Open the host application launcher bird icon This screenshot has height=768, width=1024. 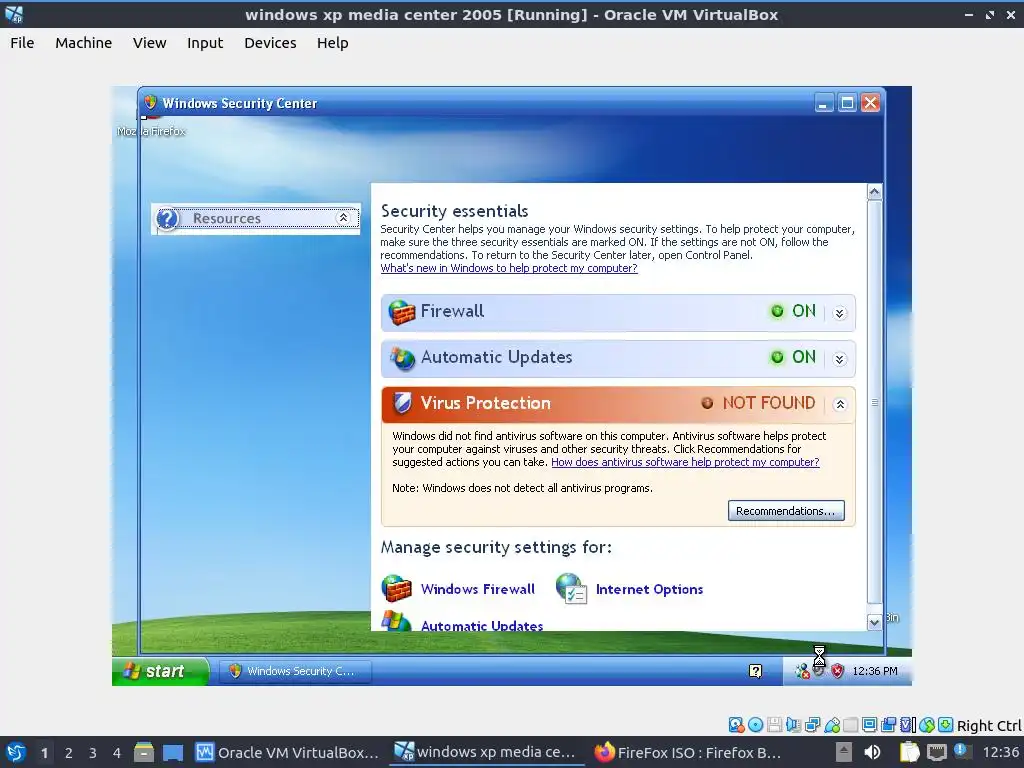click(16, 752)
